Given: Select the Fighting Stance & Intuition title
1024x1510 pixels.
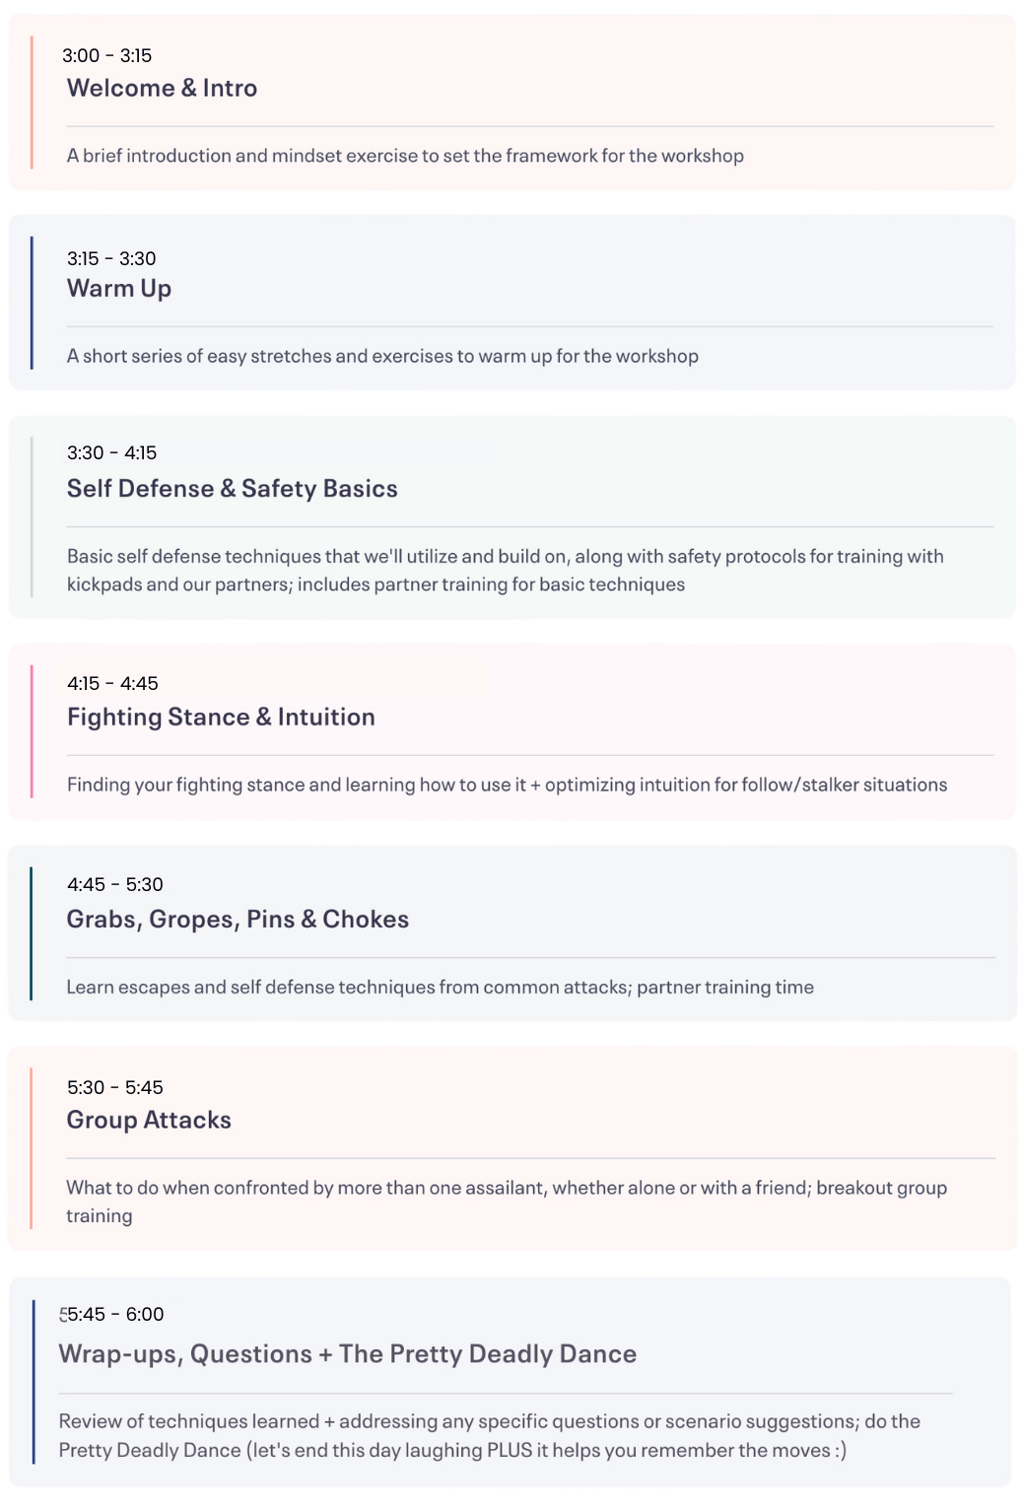Looking at the screenshot, I should [x=221, y=717].
